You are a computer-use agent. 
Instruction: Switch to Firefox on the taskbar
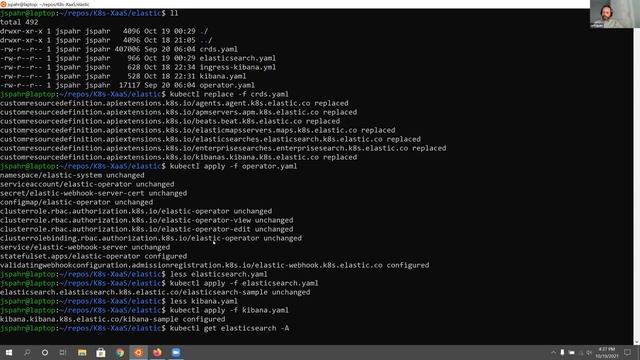157,353
